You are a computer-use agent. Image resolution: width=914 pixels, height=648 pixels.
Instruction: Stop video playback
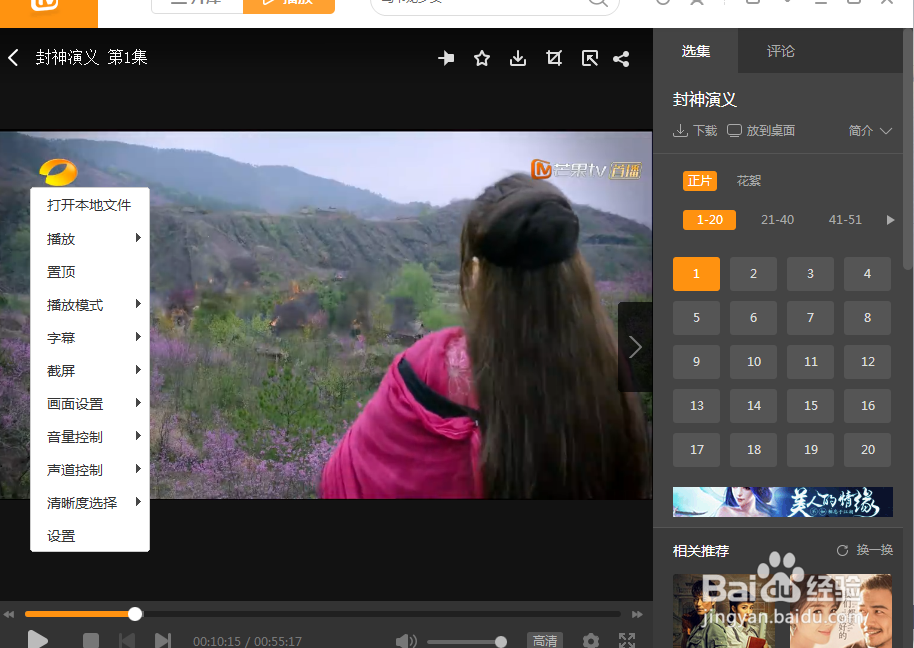91,641
